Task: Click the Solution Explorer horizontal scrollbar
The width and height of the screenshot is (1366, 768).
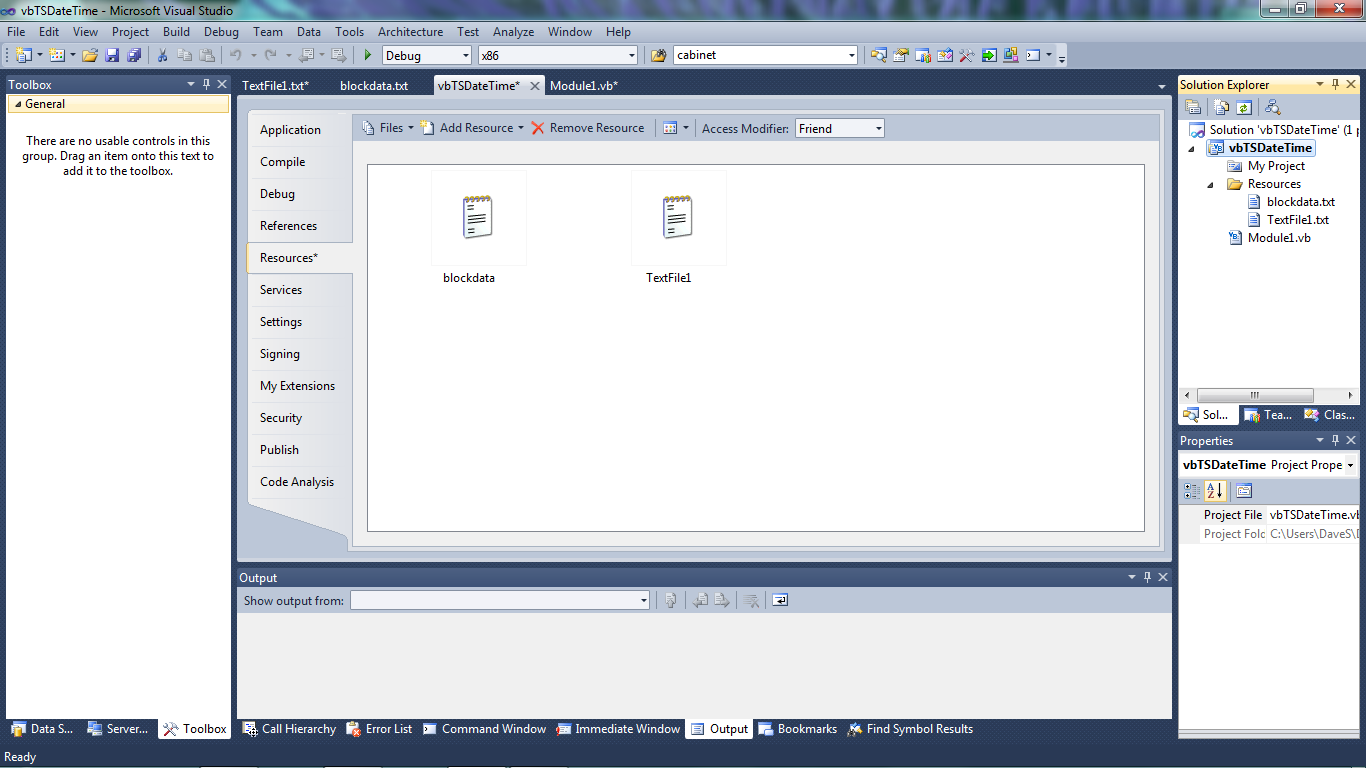Action: pyautogui.click(x=1255, y=395)
